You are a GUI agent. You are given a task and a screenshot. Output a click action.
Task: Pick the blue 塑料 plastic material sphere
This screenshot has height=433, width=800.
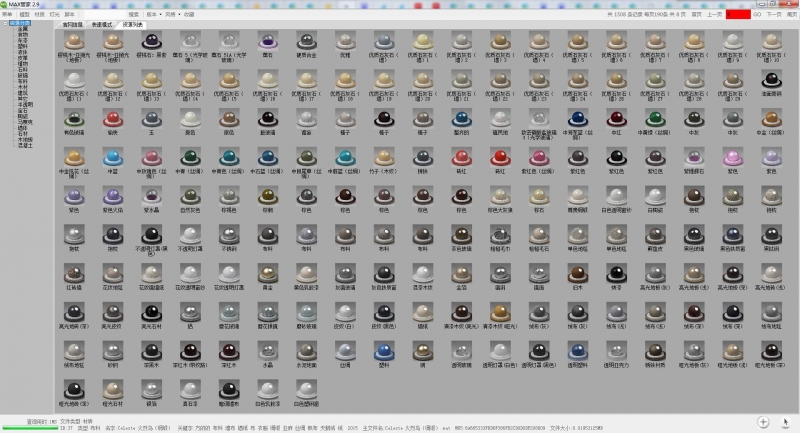384,351
